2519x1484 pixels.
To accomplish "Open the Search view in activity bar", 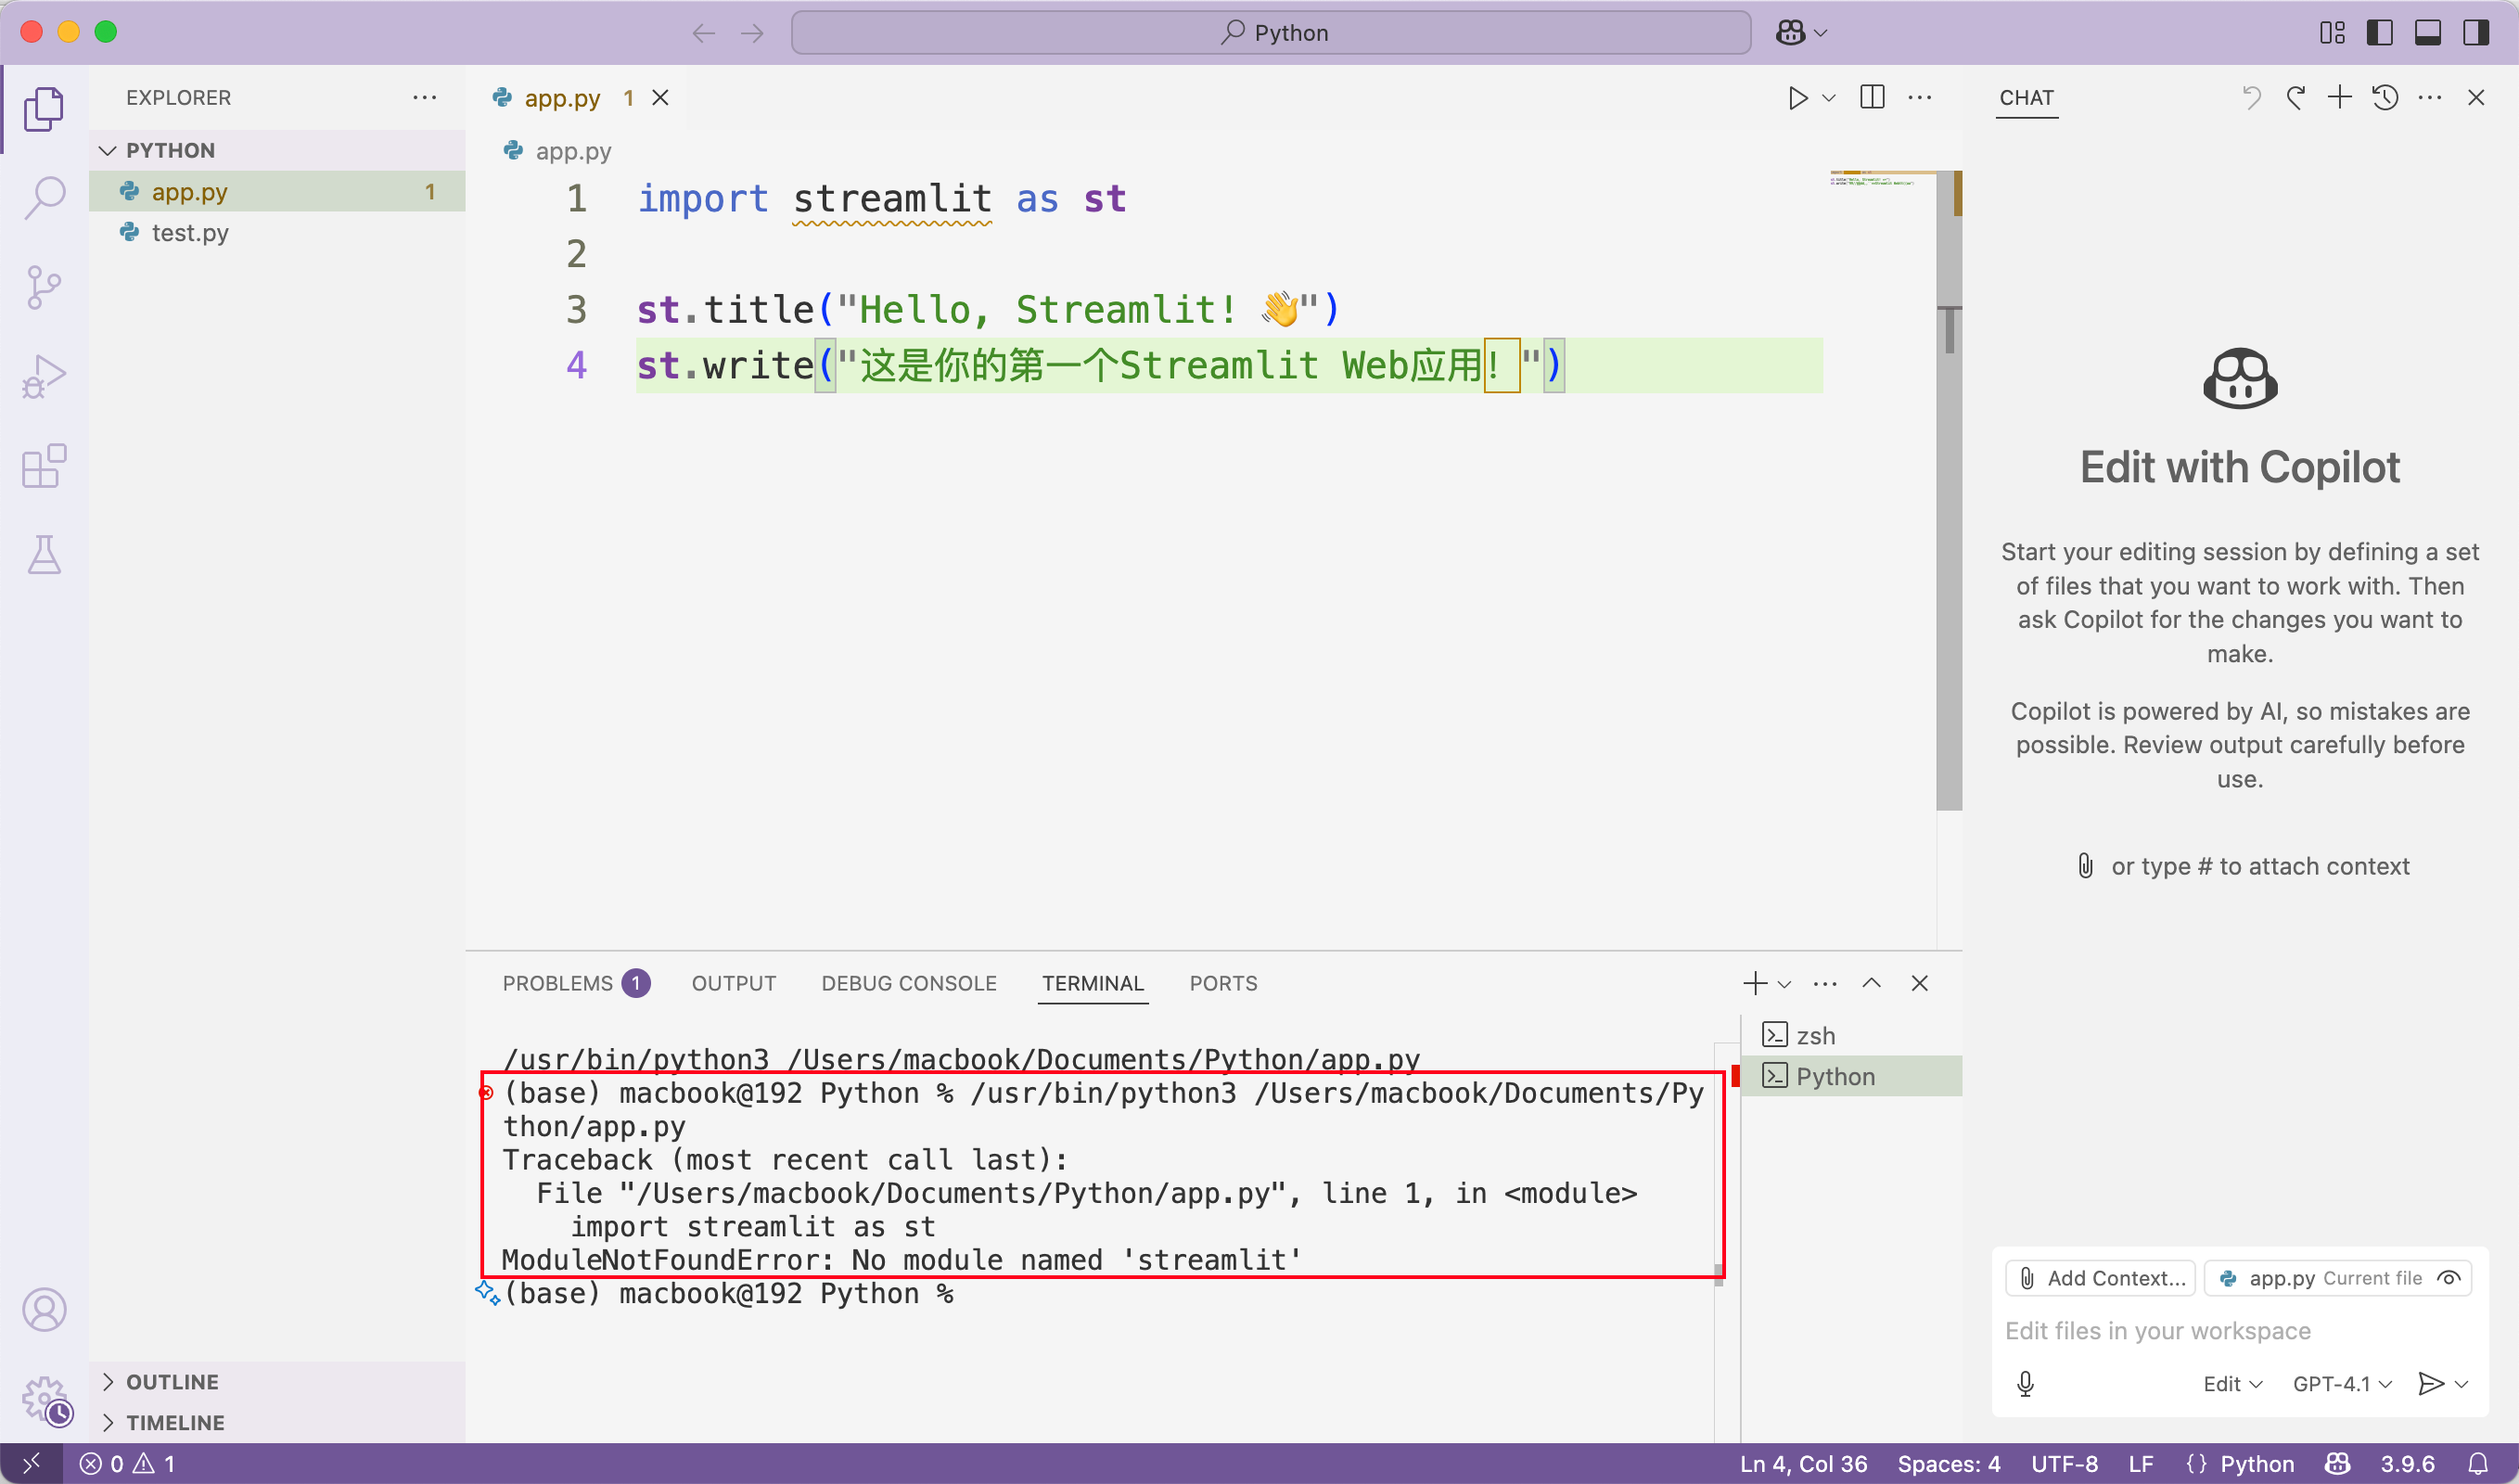I will pyautogui.click(x=44, y=198).
